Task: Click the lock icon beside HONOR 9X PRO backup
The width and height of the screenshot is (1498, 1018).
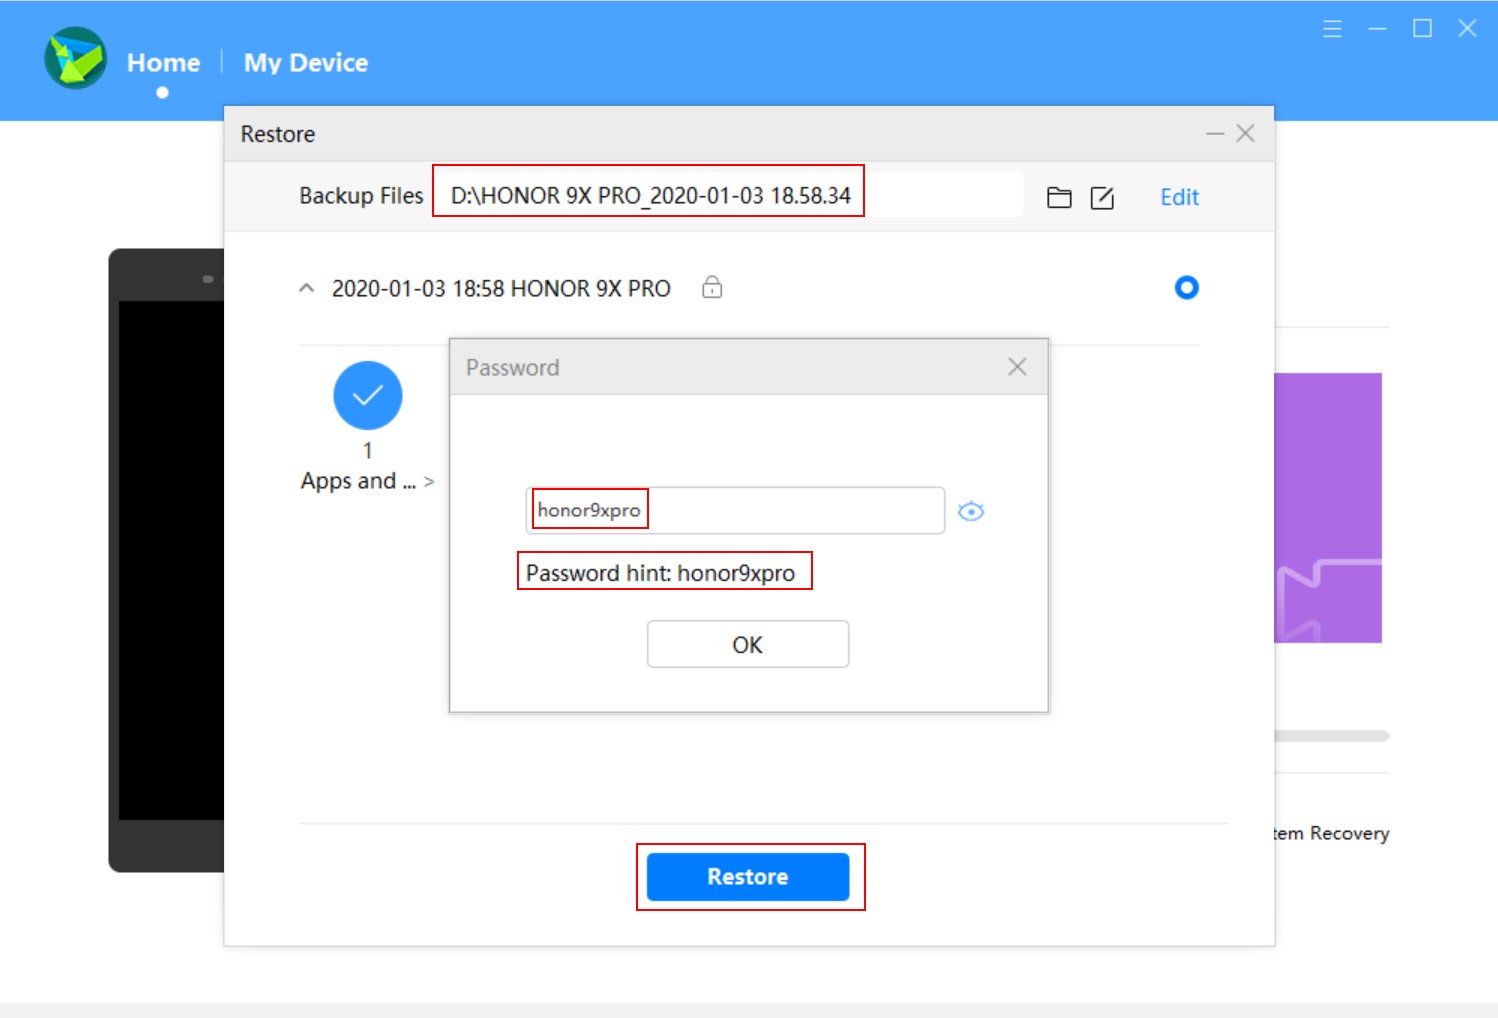Action: pos(713,288)
